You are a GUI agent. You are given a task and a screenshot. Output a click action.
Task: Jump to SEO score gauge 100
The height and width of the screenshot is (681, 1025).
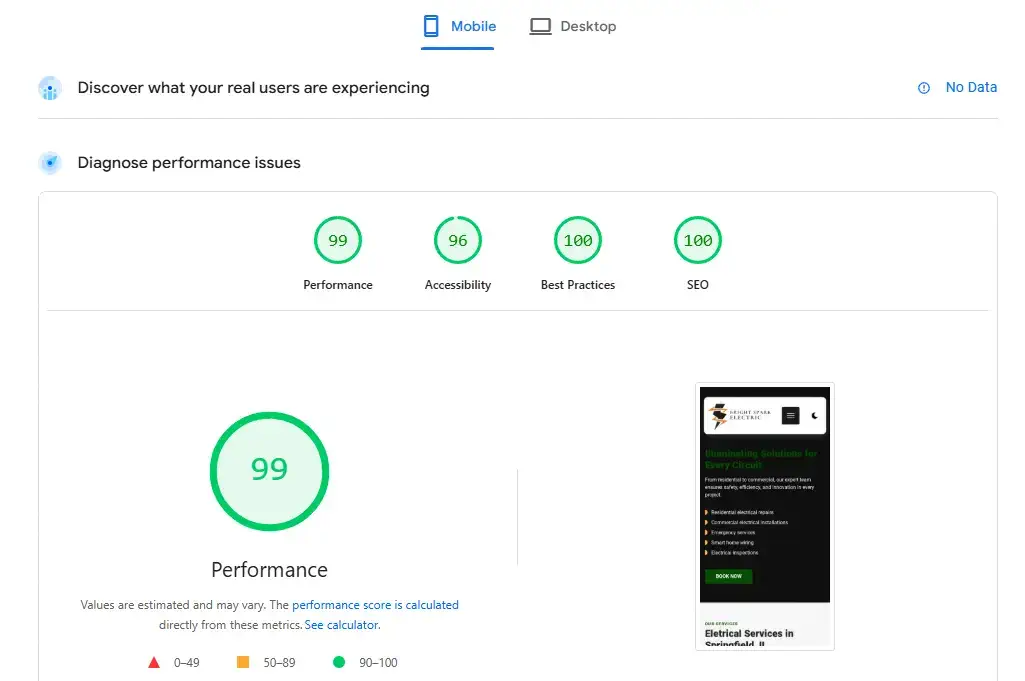pyautogui.click(x=698, y=241)
